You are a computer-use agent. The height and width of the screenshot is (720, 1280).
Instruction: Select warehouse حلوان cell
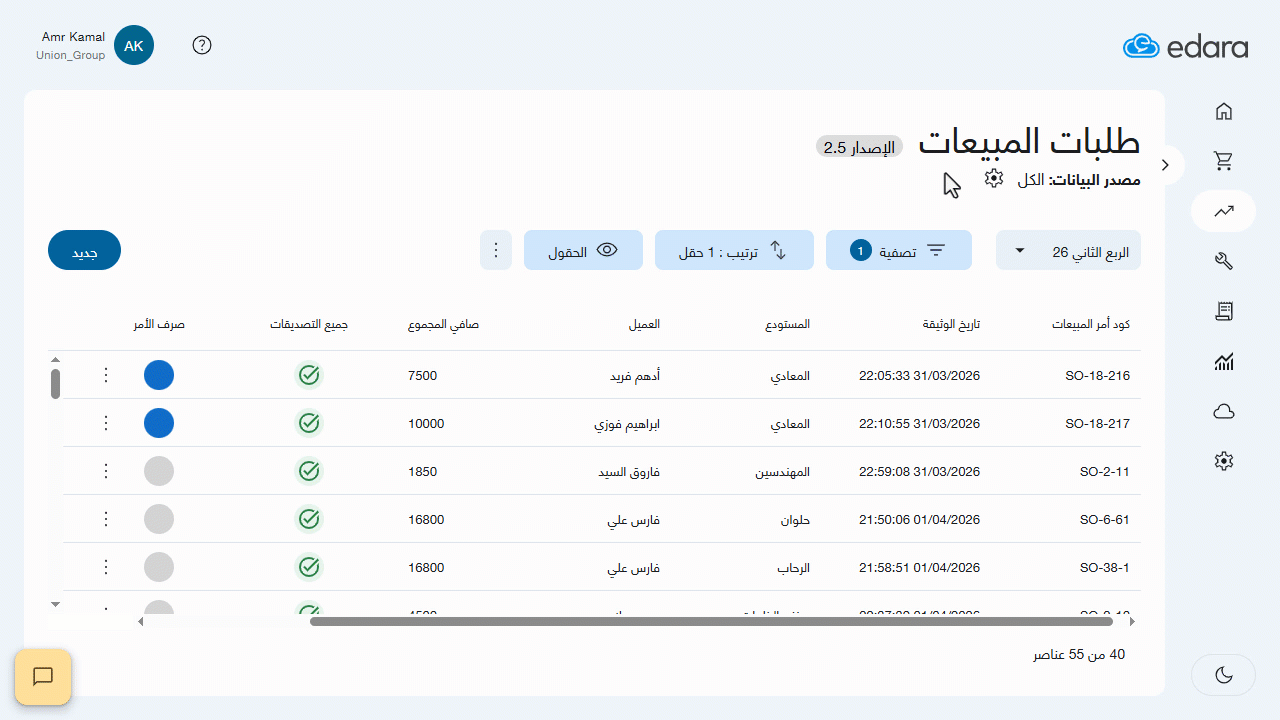[x=795, y=520]
